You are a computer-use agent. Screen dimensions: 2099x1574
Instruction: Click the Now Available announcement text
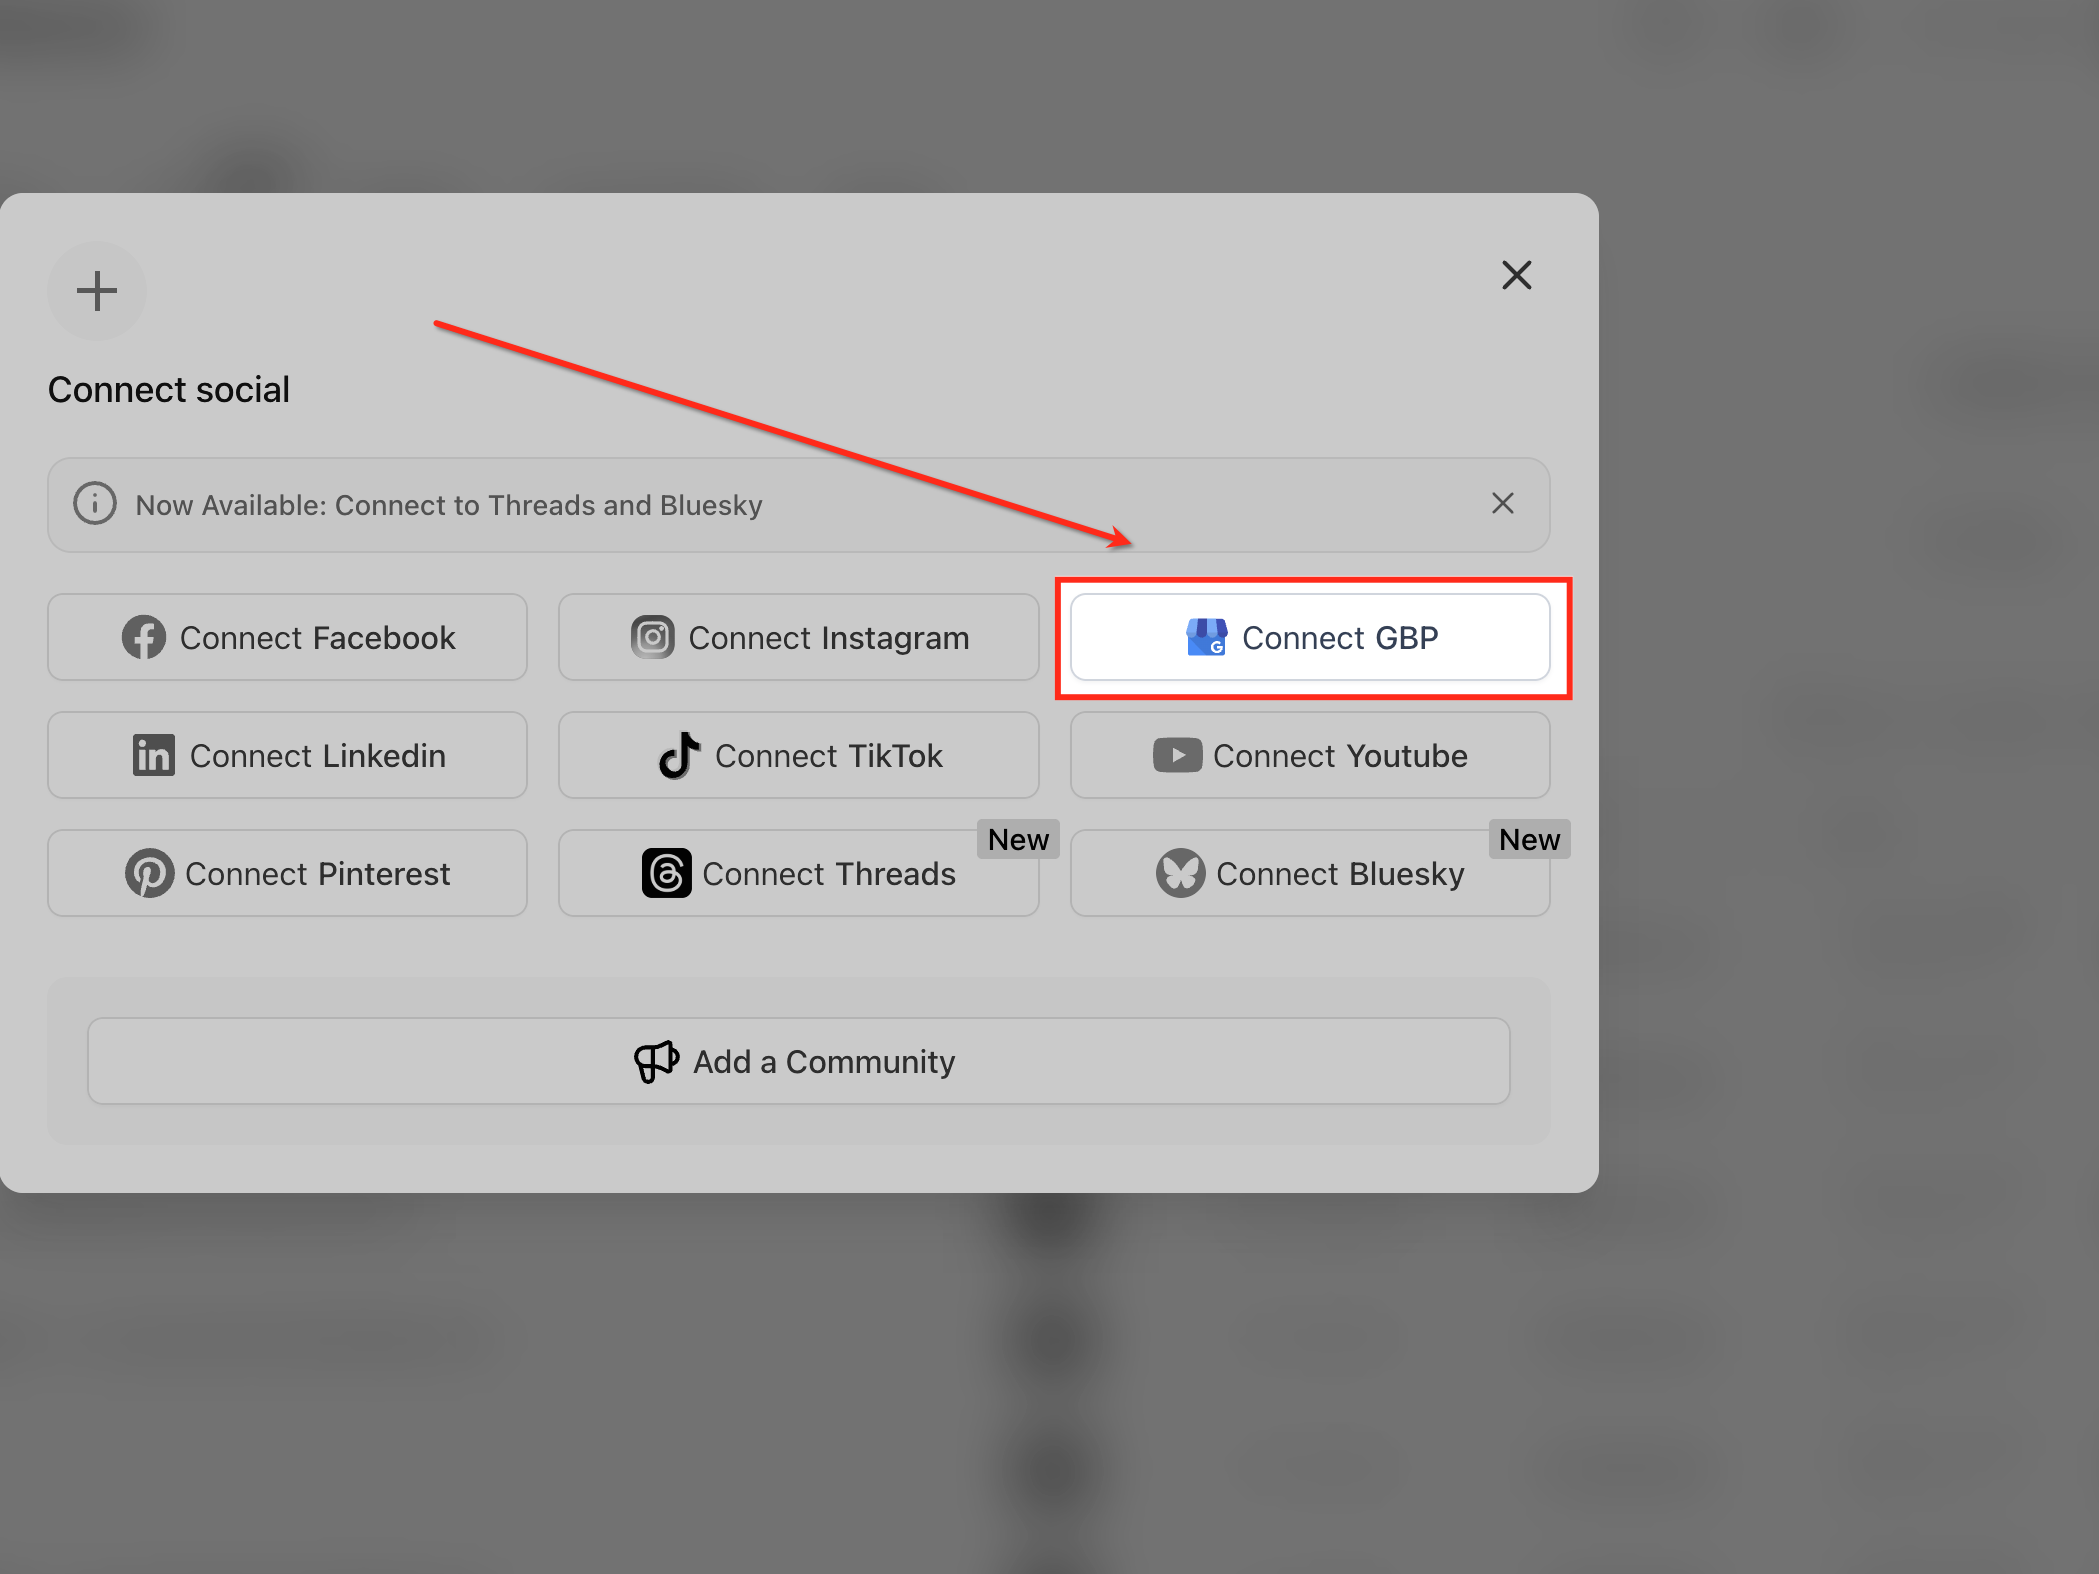click(449, 505)
